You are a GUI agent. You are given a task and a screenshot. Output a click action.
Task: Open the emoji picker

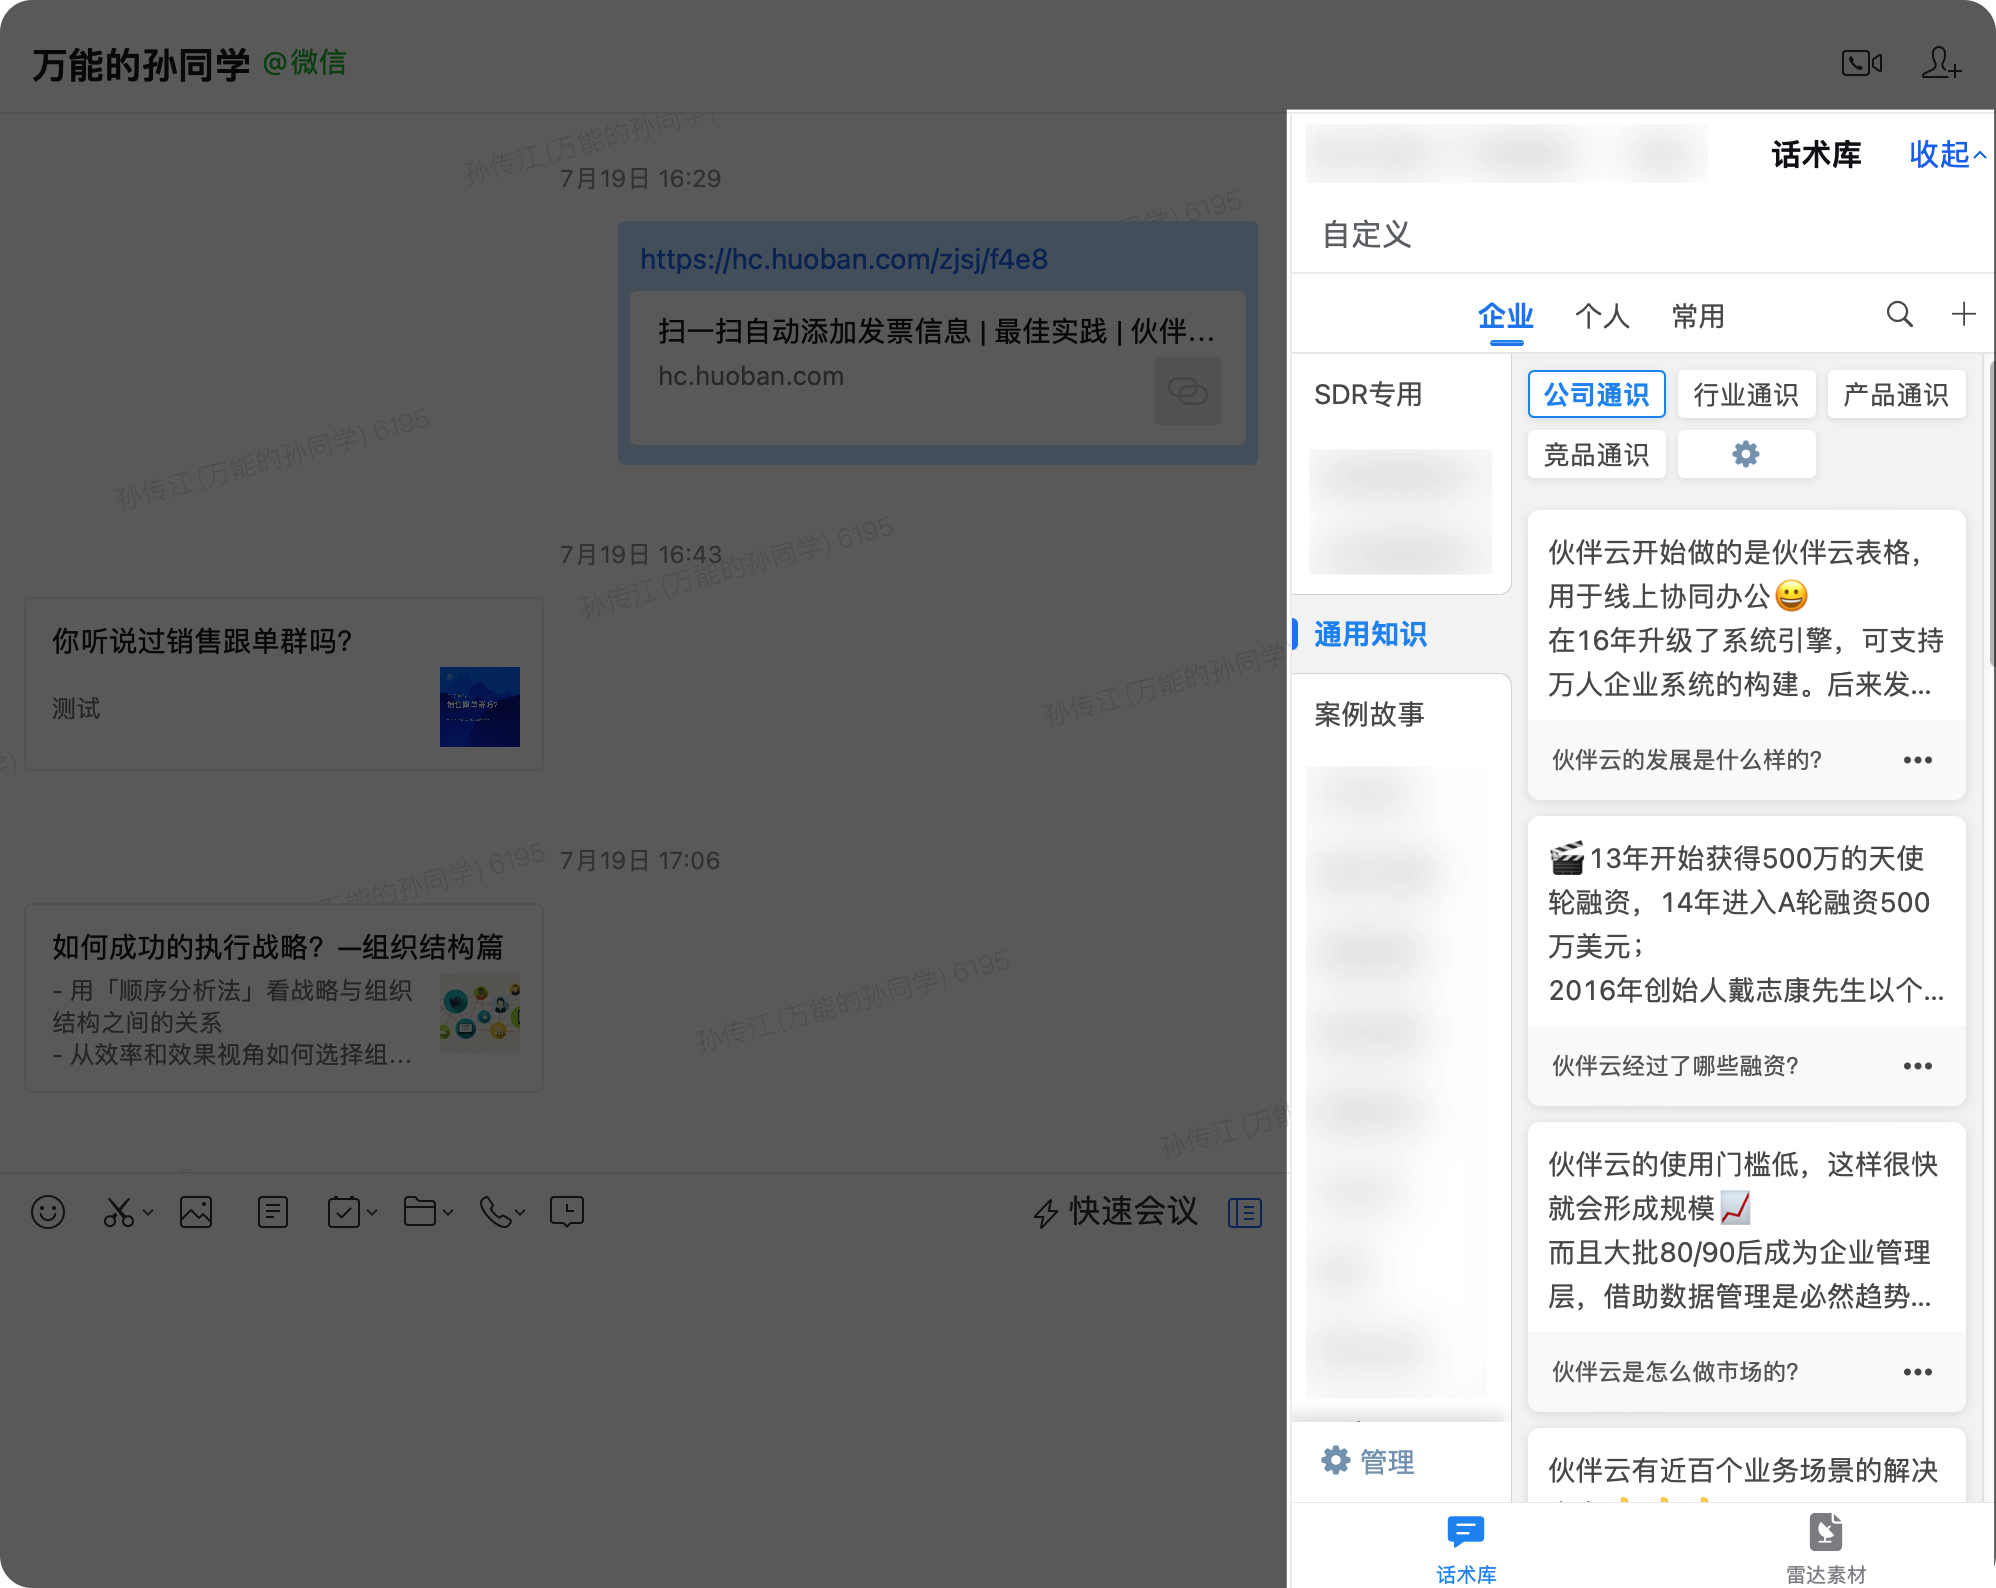[48, 1212]
